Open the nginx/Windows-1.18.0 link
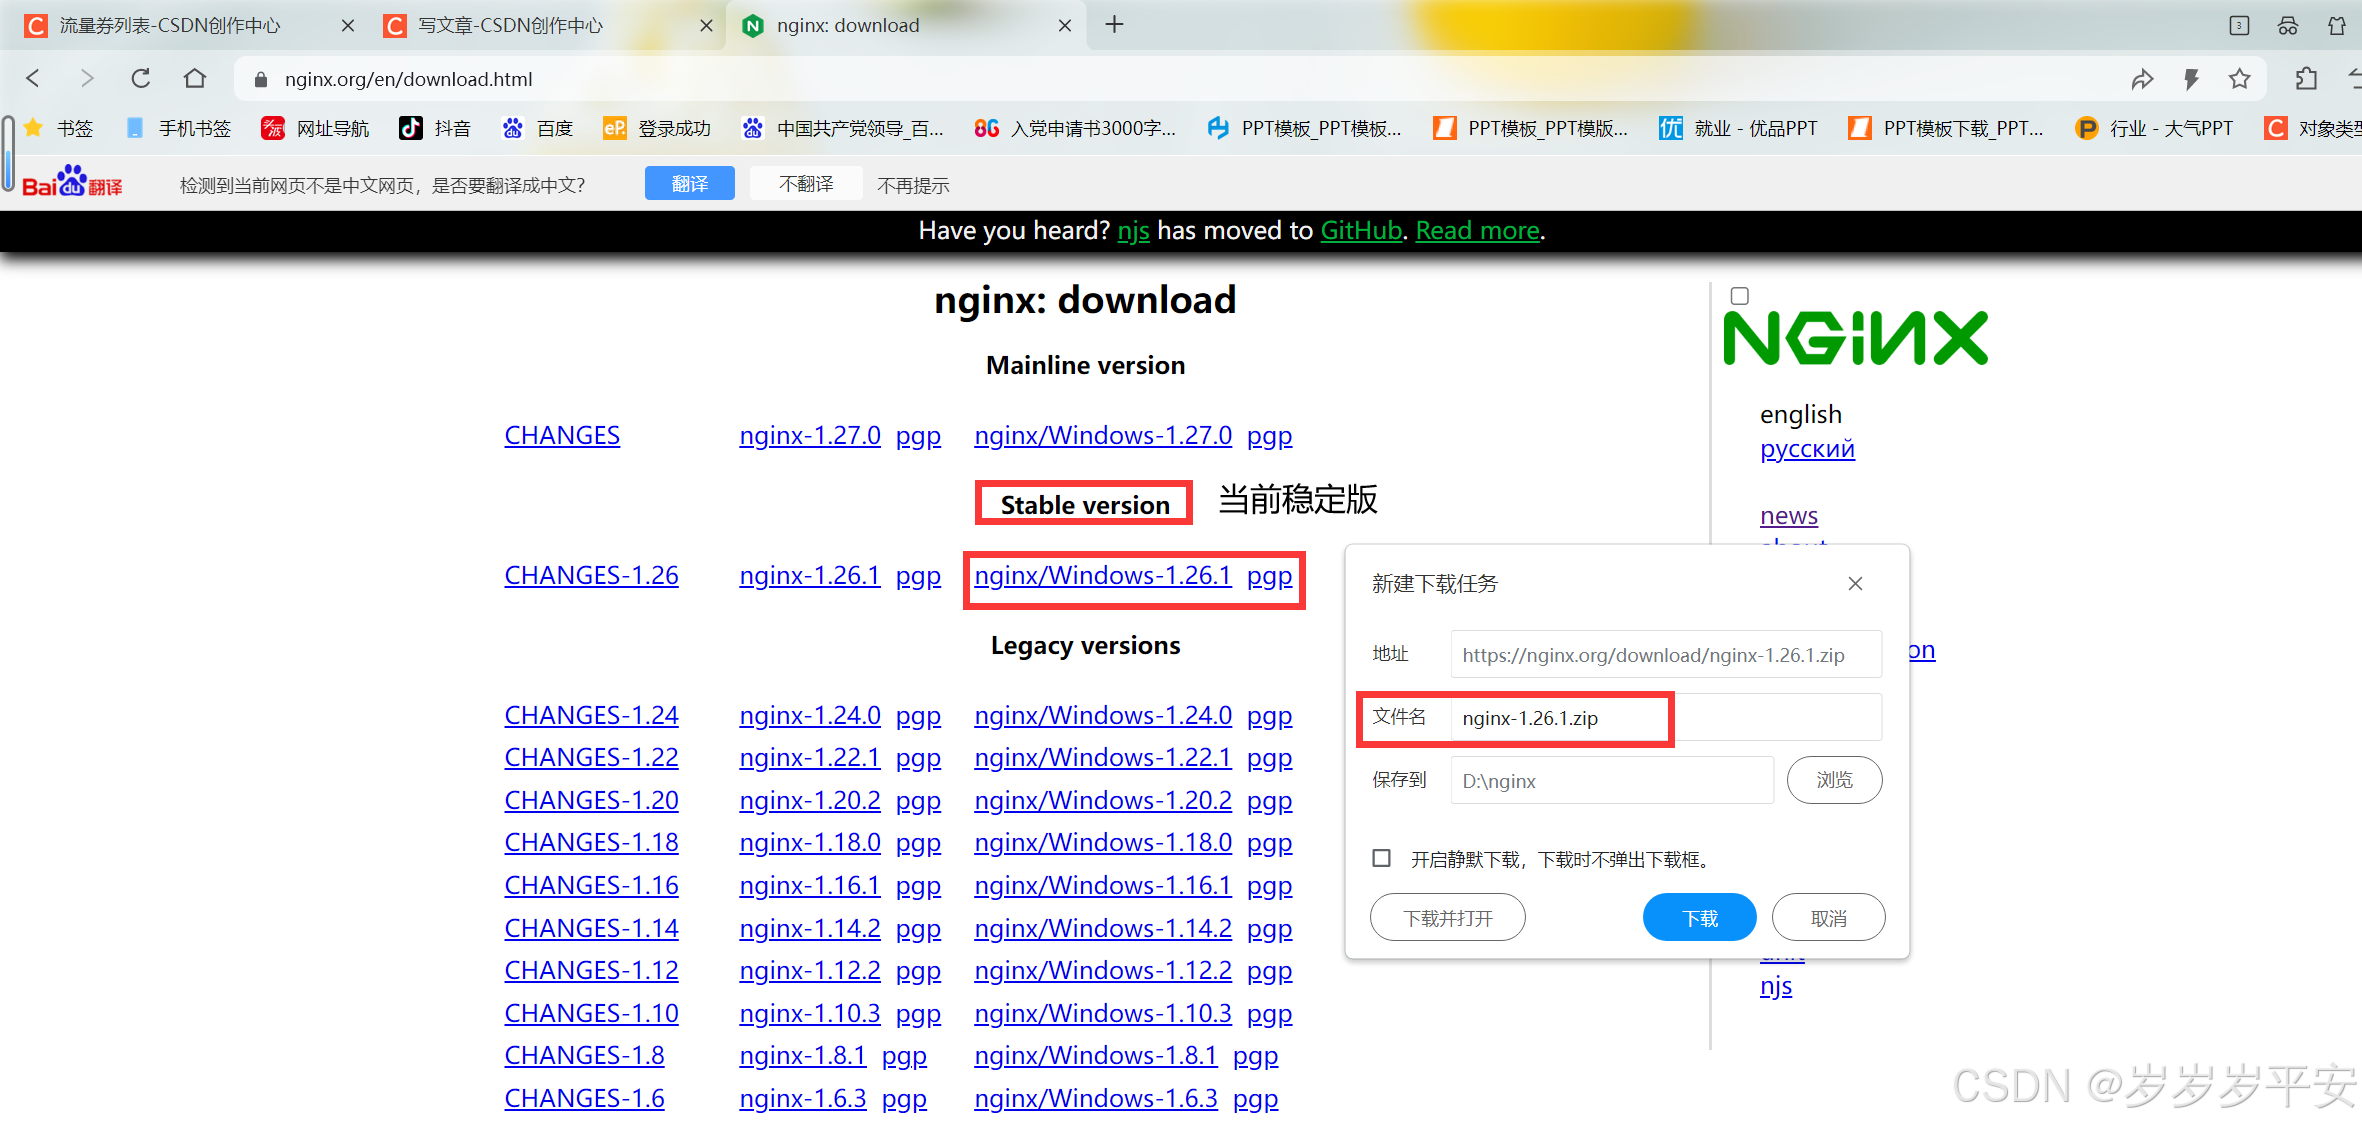This screenshot has width=2362, height=1125. (x=1103, y=843)
